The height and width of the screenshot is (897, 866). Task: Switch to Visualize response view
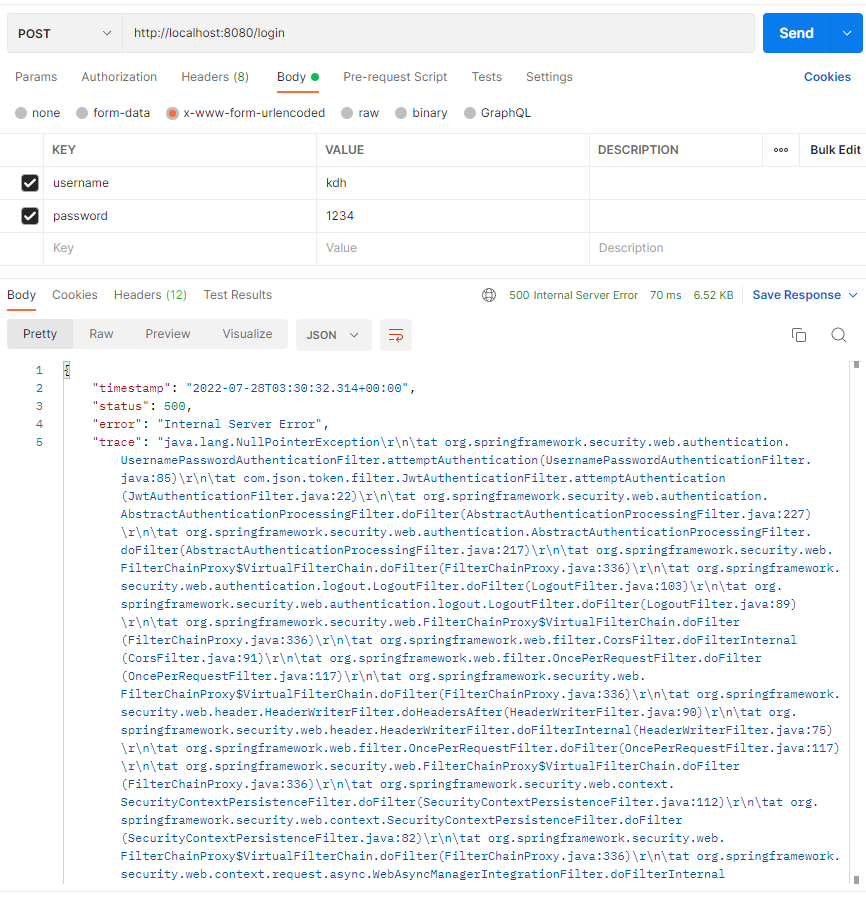[247, 334]
